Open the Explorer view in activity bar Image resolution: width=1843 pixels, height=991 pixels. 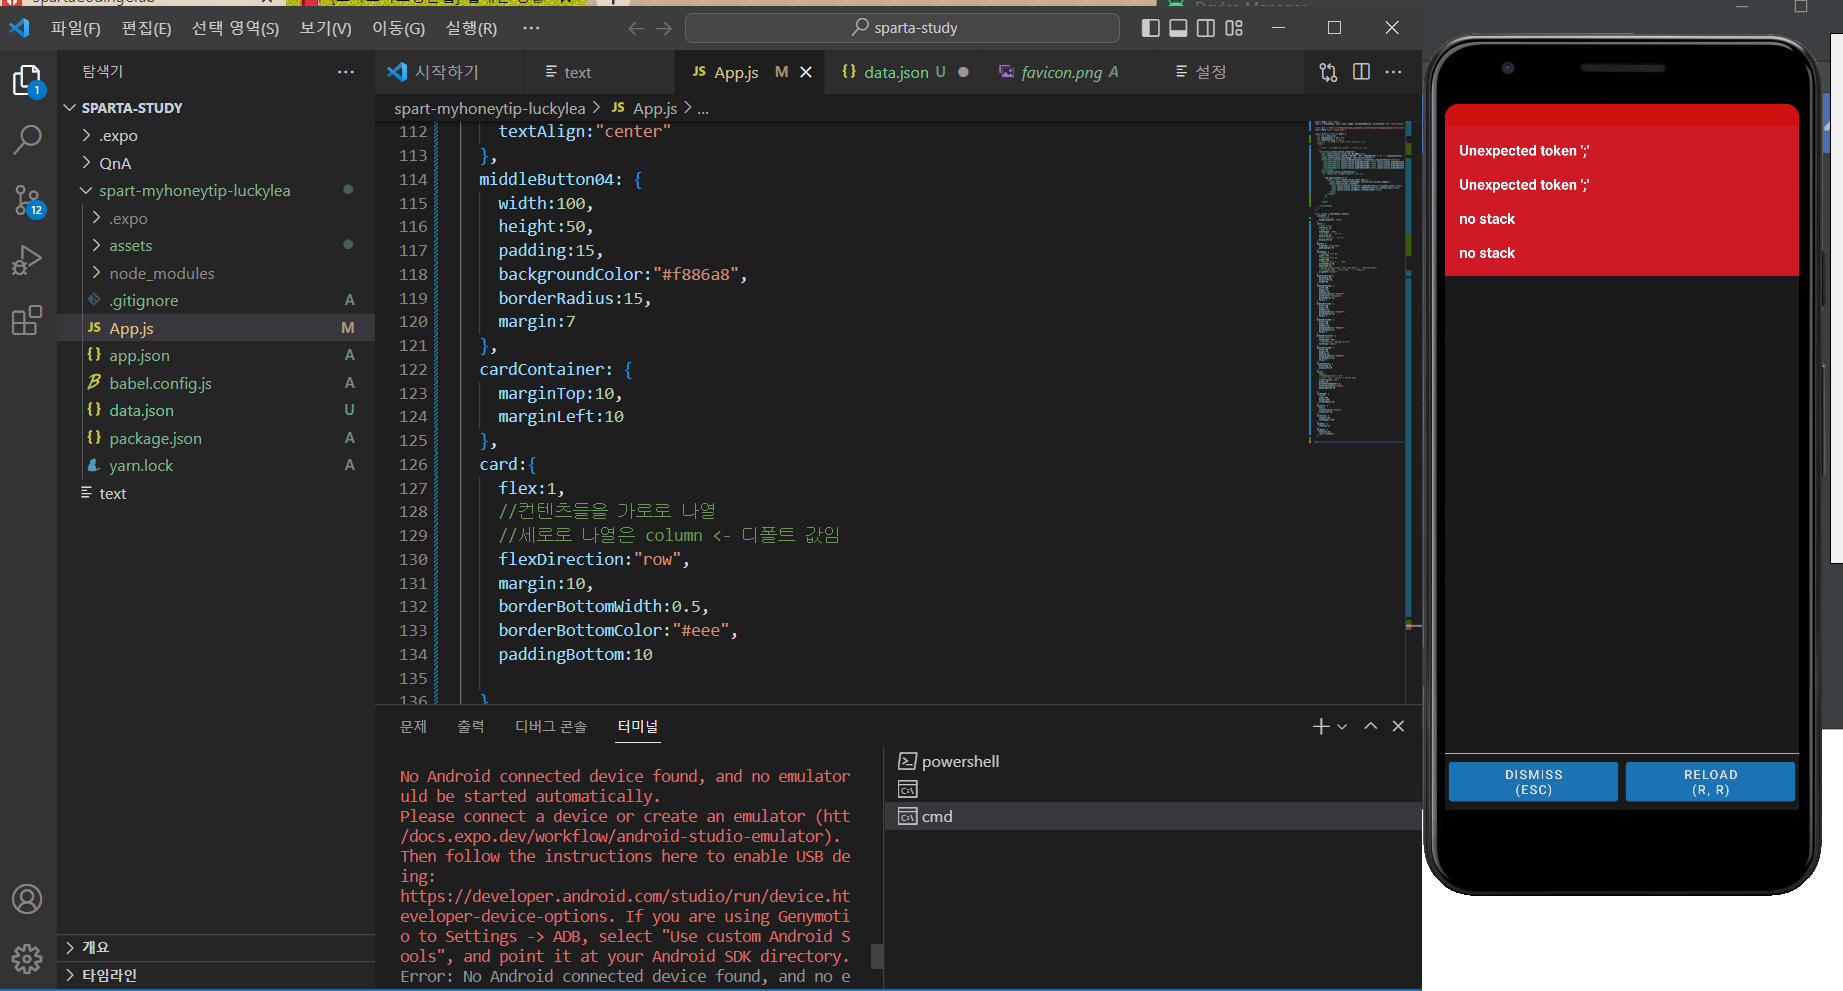pyautogui.click(x=27, y=81)
